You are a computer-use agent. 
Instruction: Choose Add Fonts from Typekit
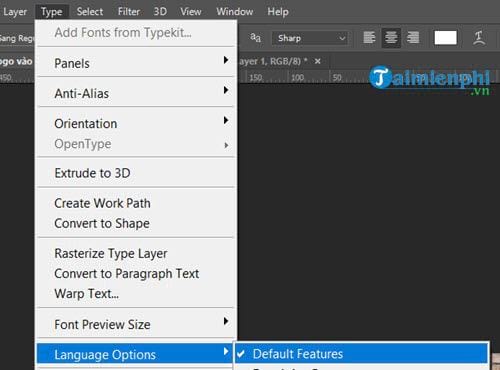(x=136, y=33)
